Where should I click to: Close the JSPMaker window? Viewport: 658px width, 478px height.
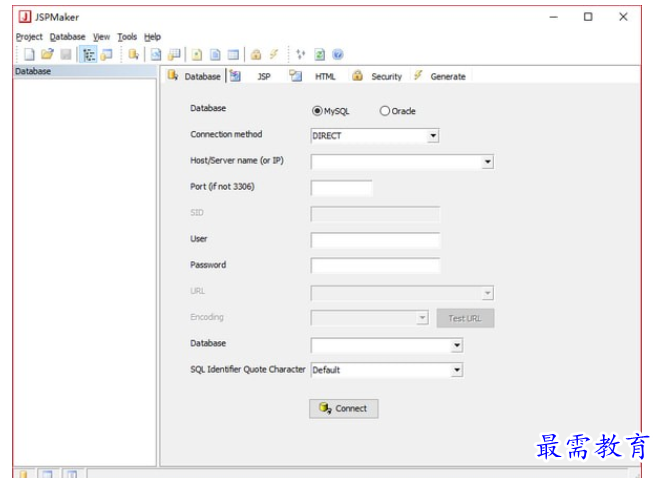point(623,17)
